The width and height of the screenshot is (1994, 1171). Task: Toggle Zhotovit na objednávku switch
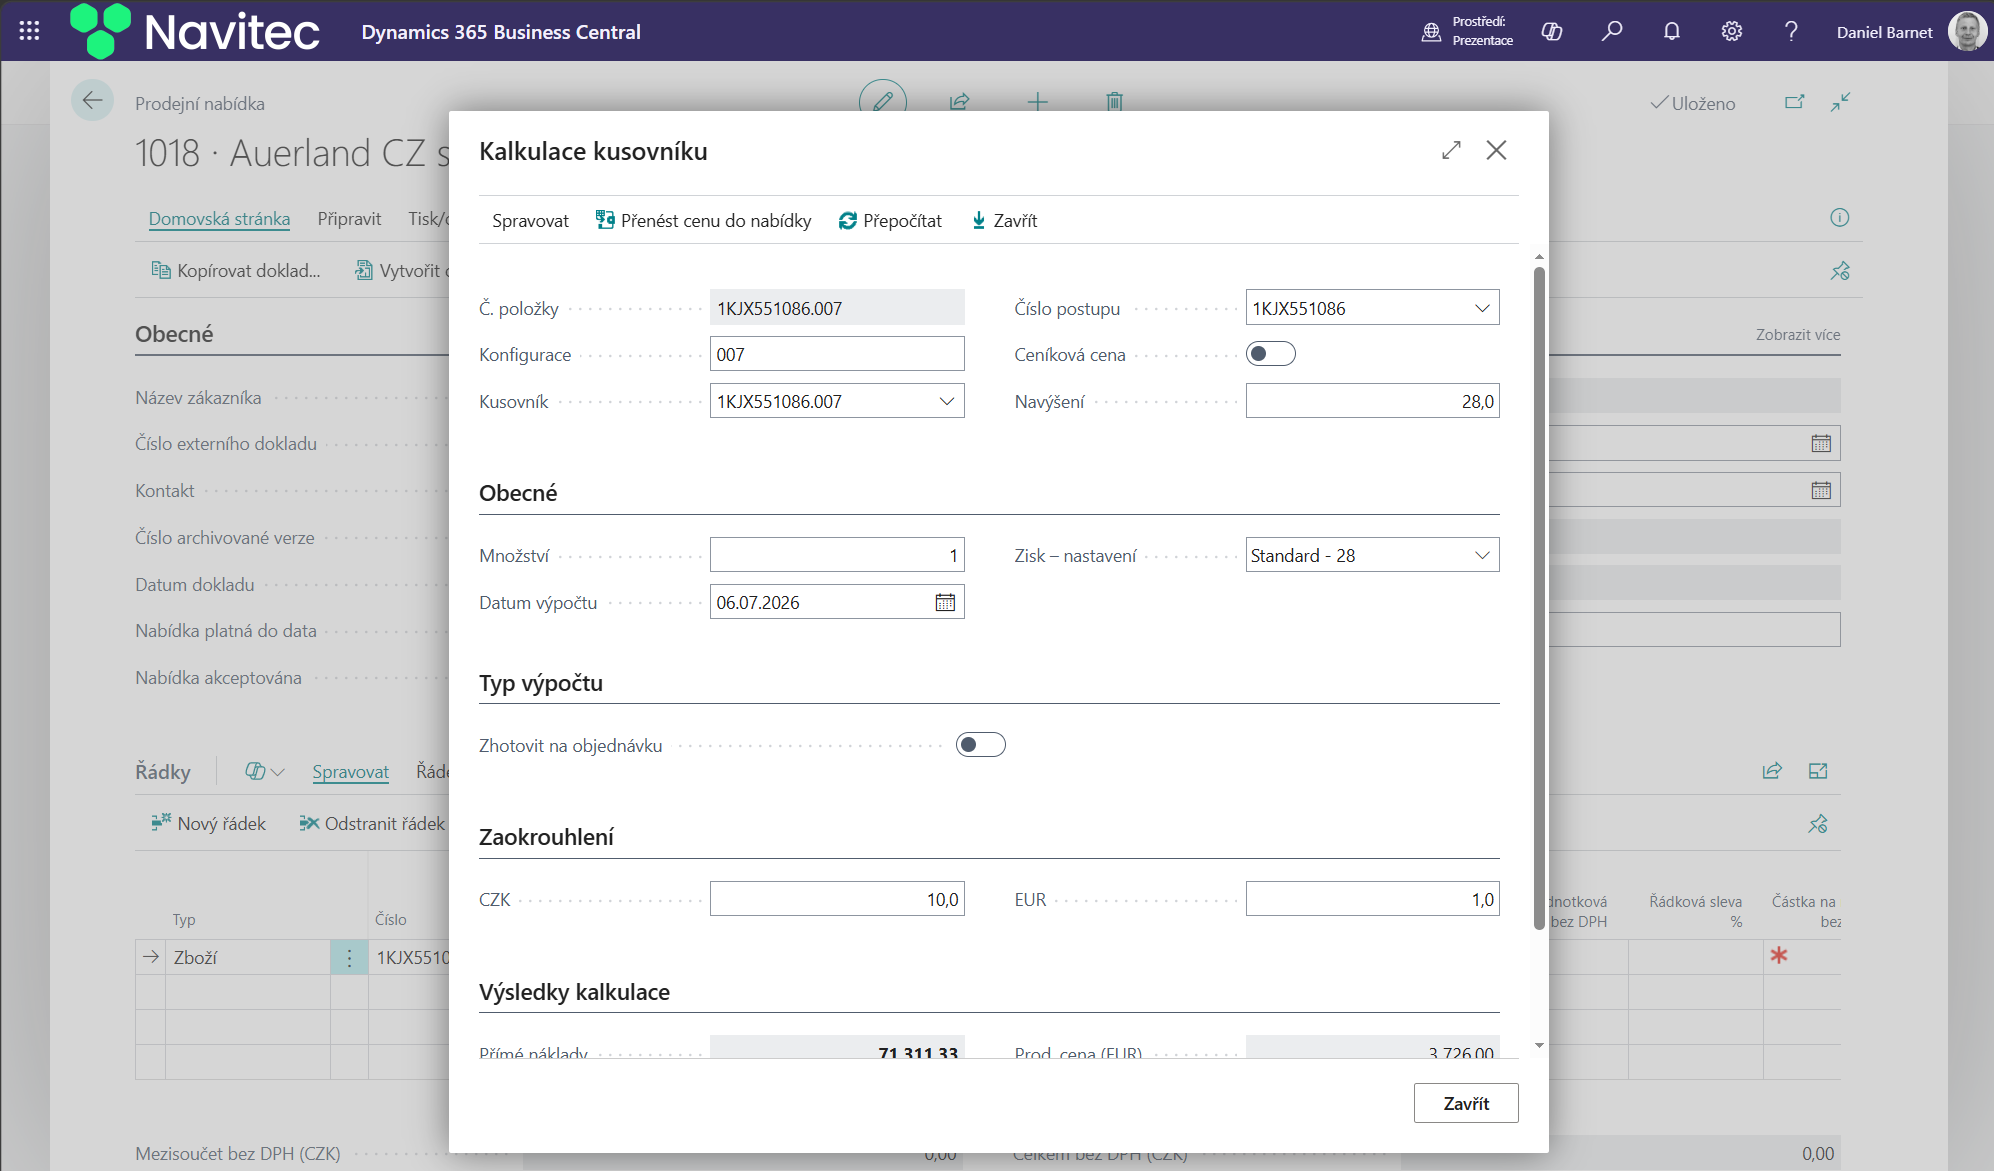tap(980, 745)
